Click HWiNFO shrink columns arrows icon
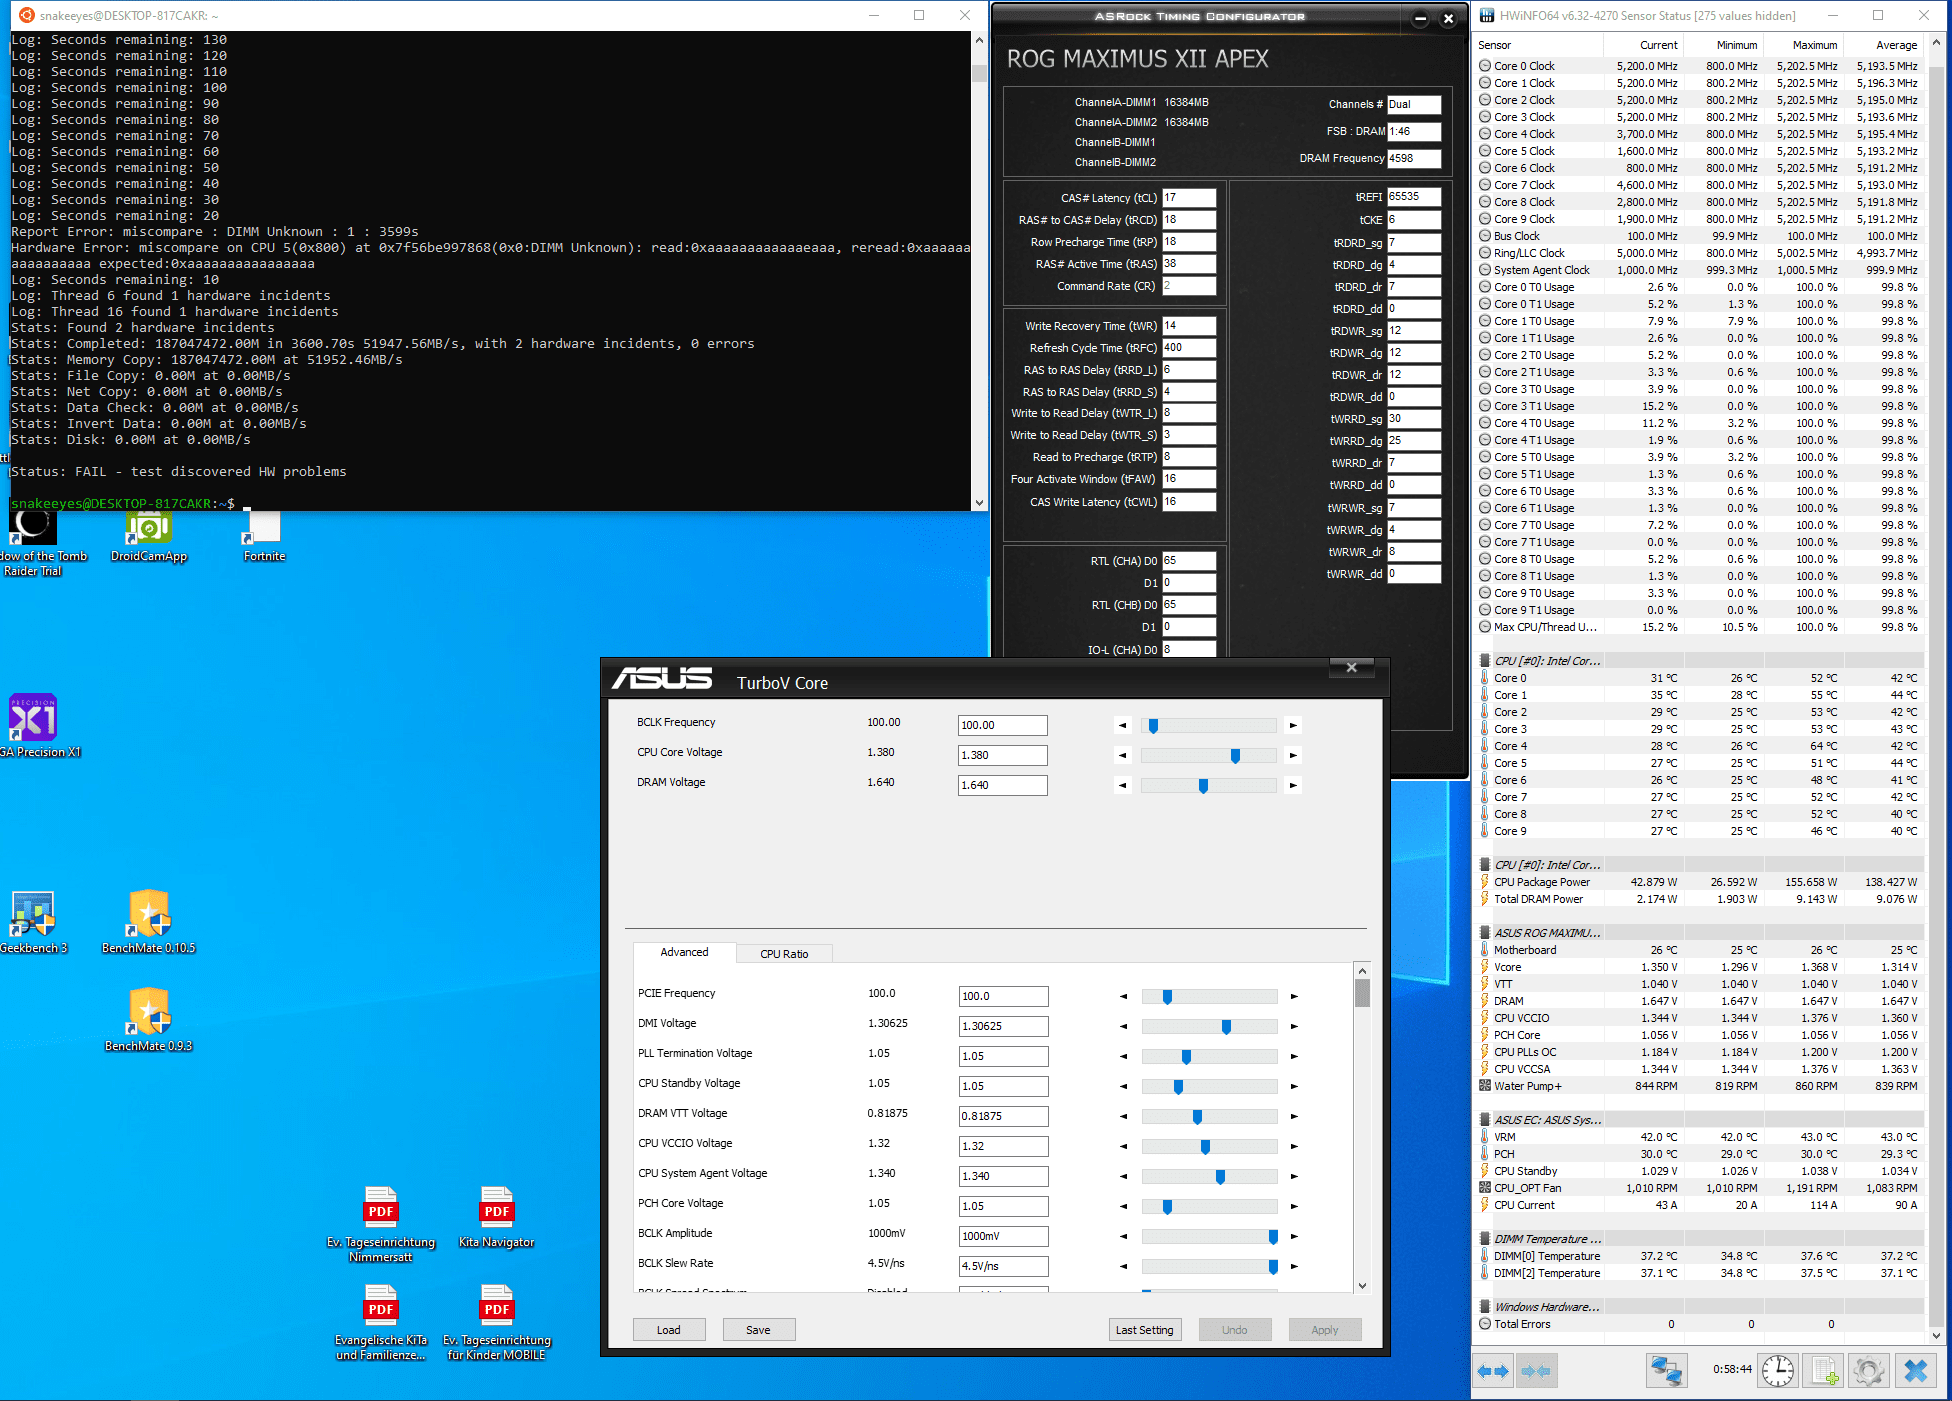 [1537, 1371]
